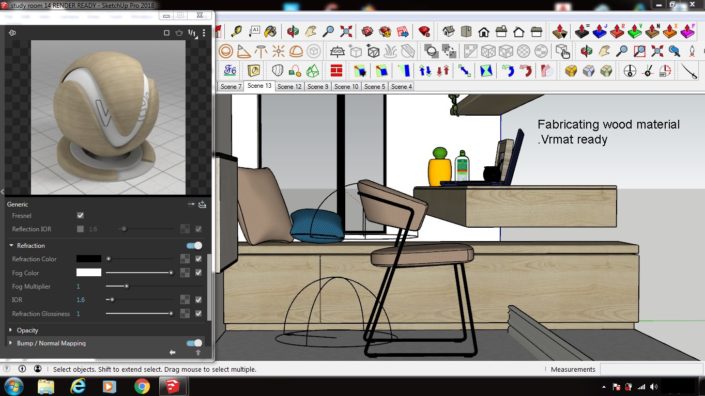Switch to the Scene 7 tab
This screenshot has width=705, height=396.
[231, 86]
